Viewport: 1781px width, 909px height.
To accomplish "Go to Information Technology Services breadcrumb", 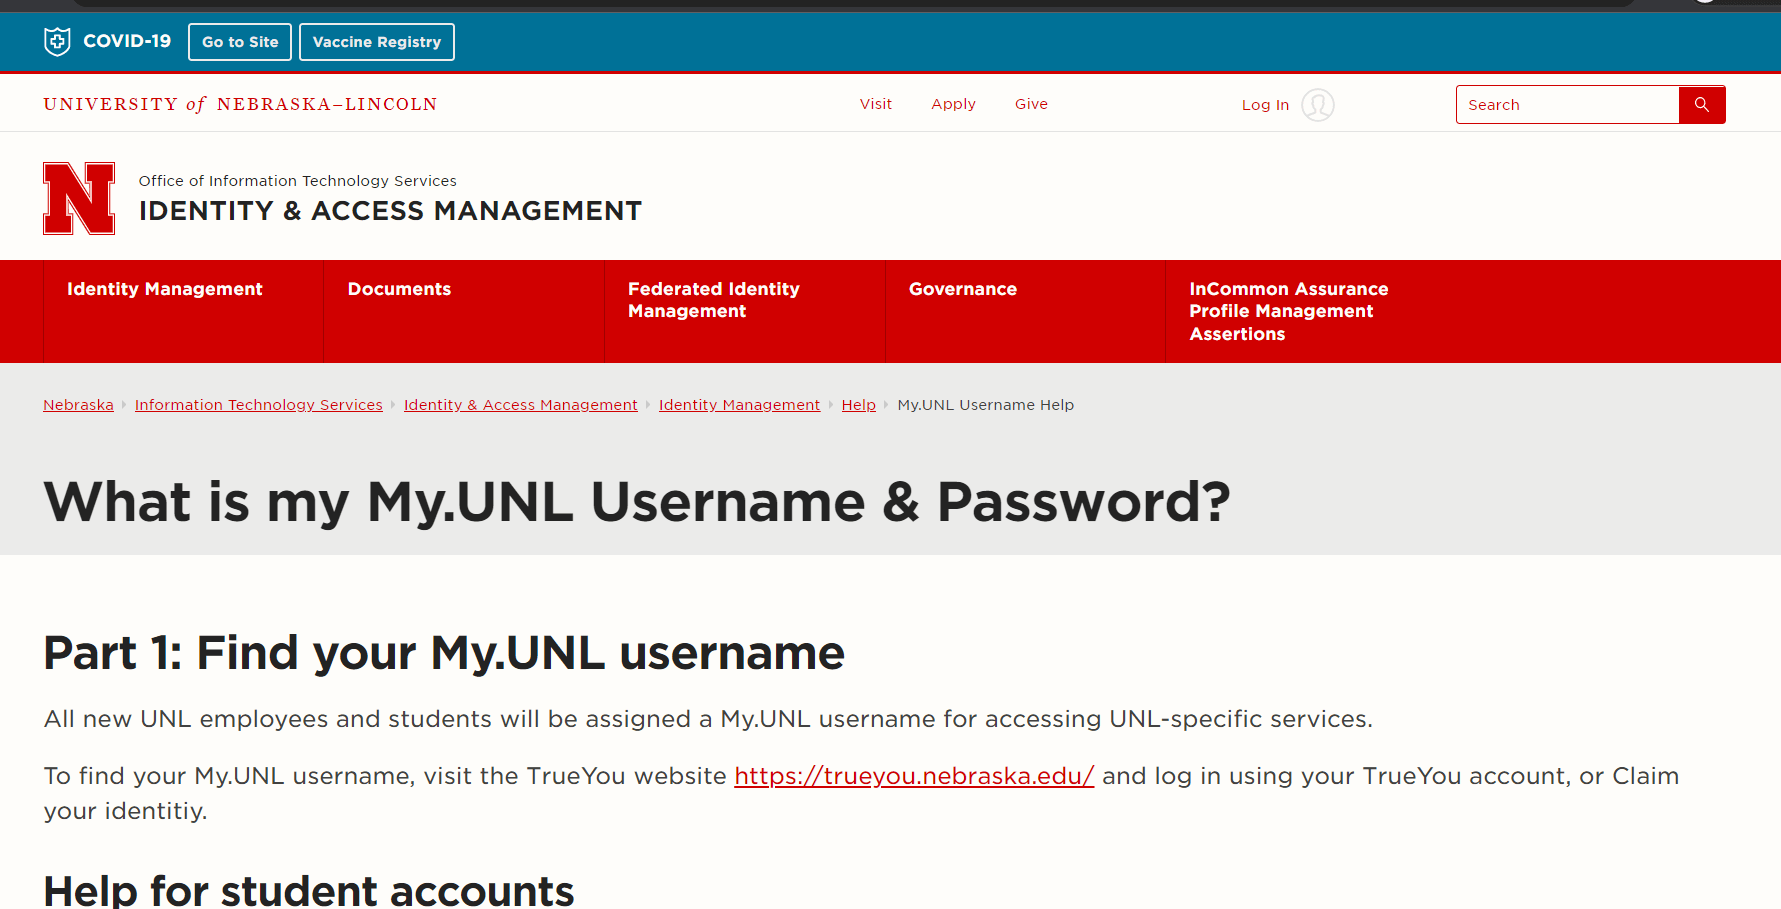I will click(x=259, y=405).
